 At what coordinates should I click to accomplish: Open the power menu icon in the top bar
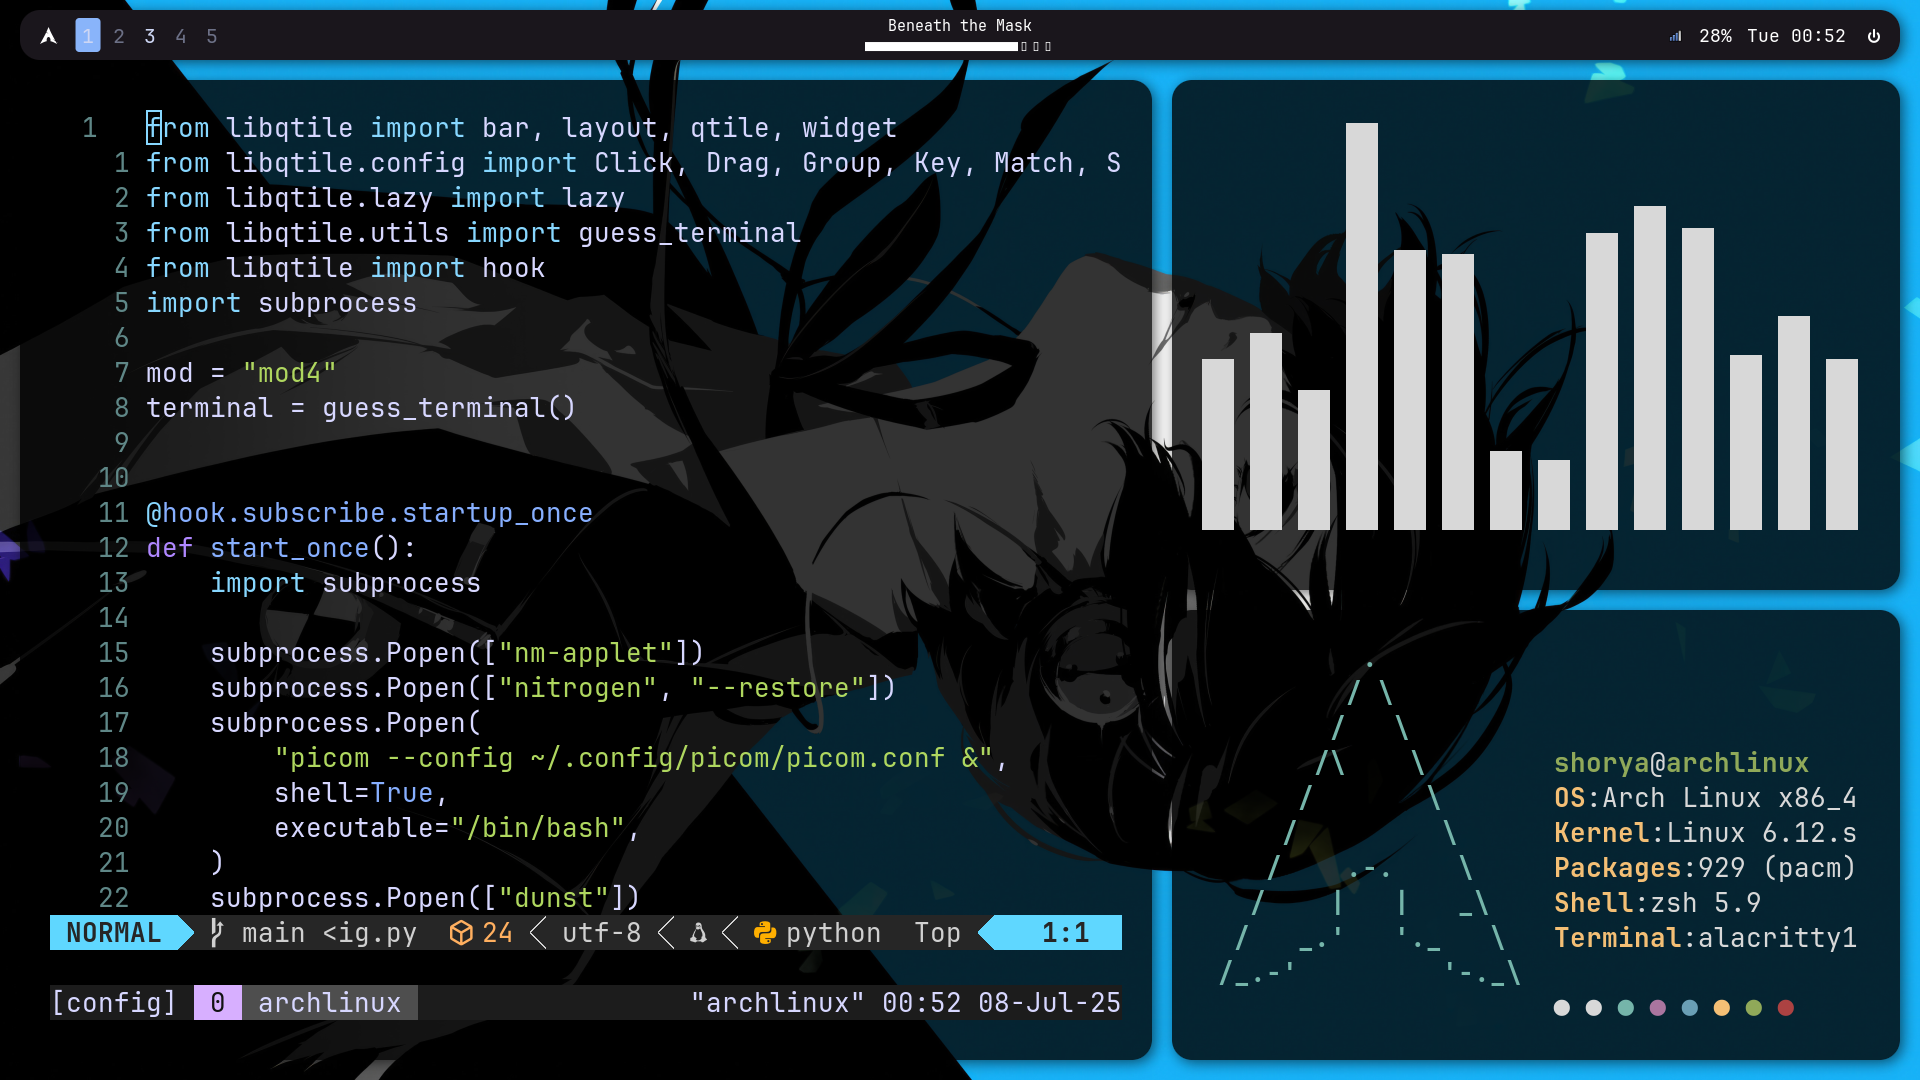[x=1874, y=36]
